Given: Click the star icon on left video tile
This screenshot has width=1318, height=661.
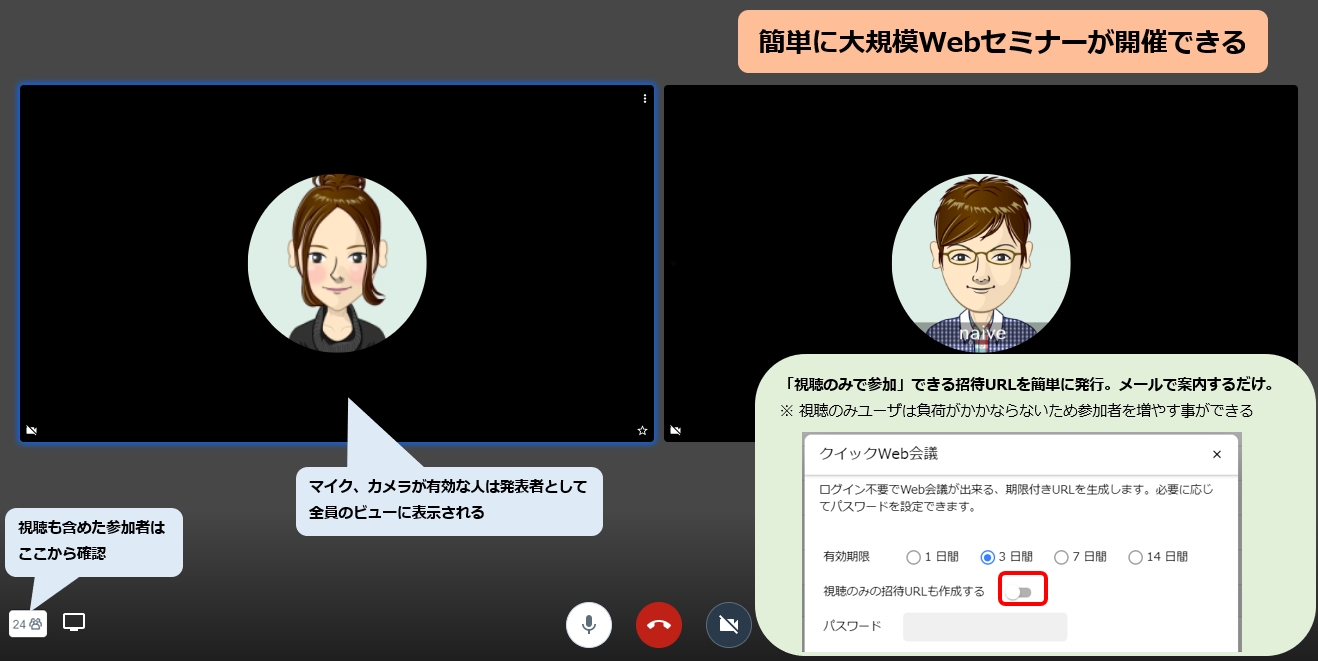Looking at the screenshot, I should 642,430.
